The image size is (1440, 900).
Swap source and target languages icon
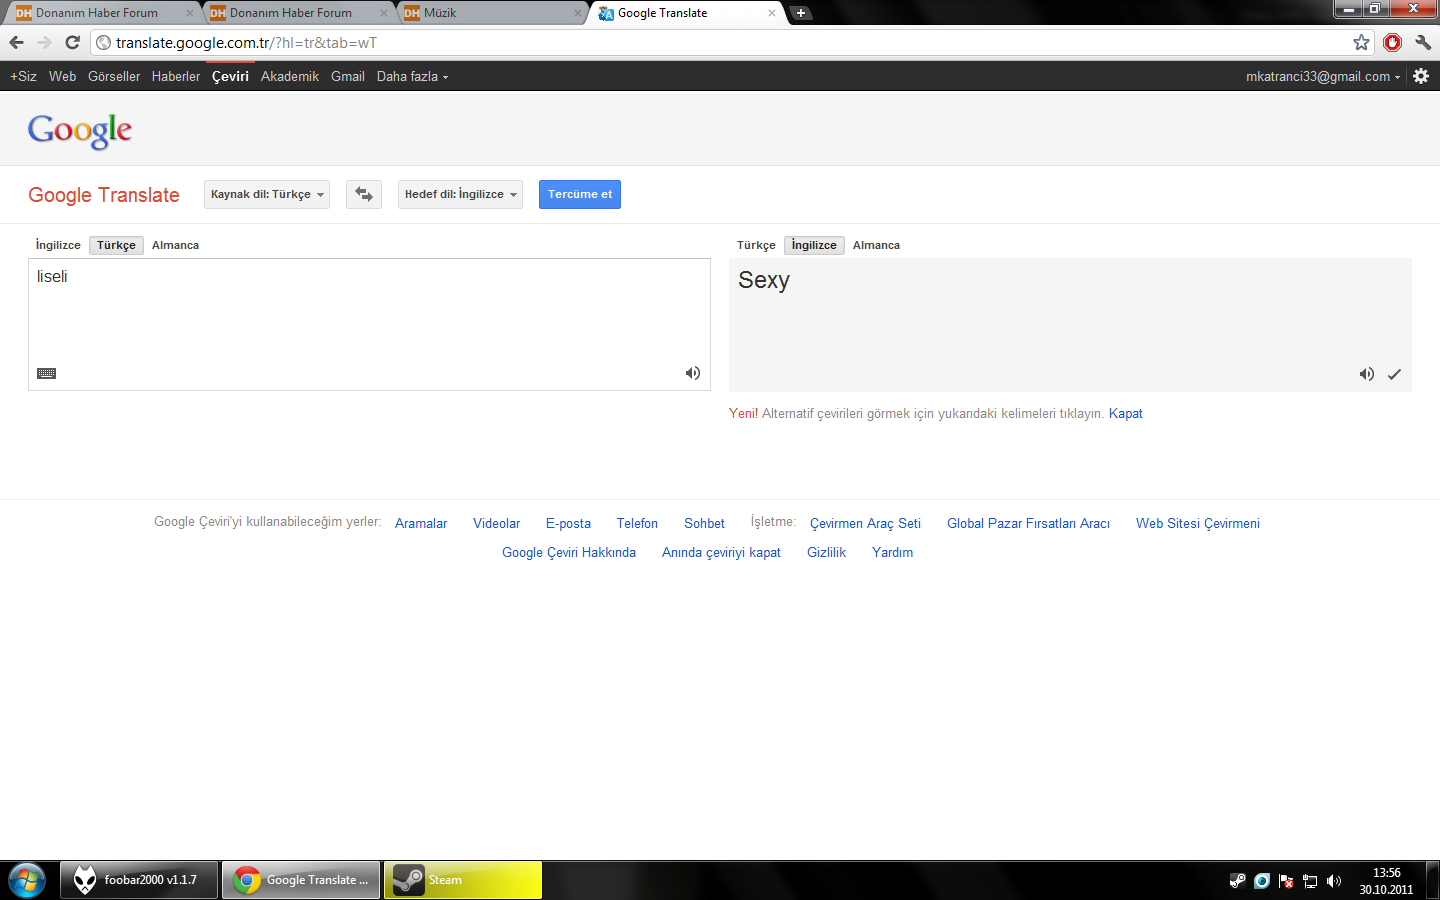364,194
